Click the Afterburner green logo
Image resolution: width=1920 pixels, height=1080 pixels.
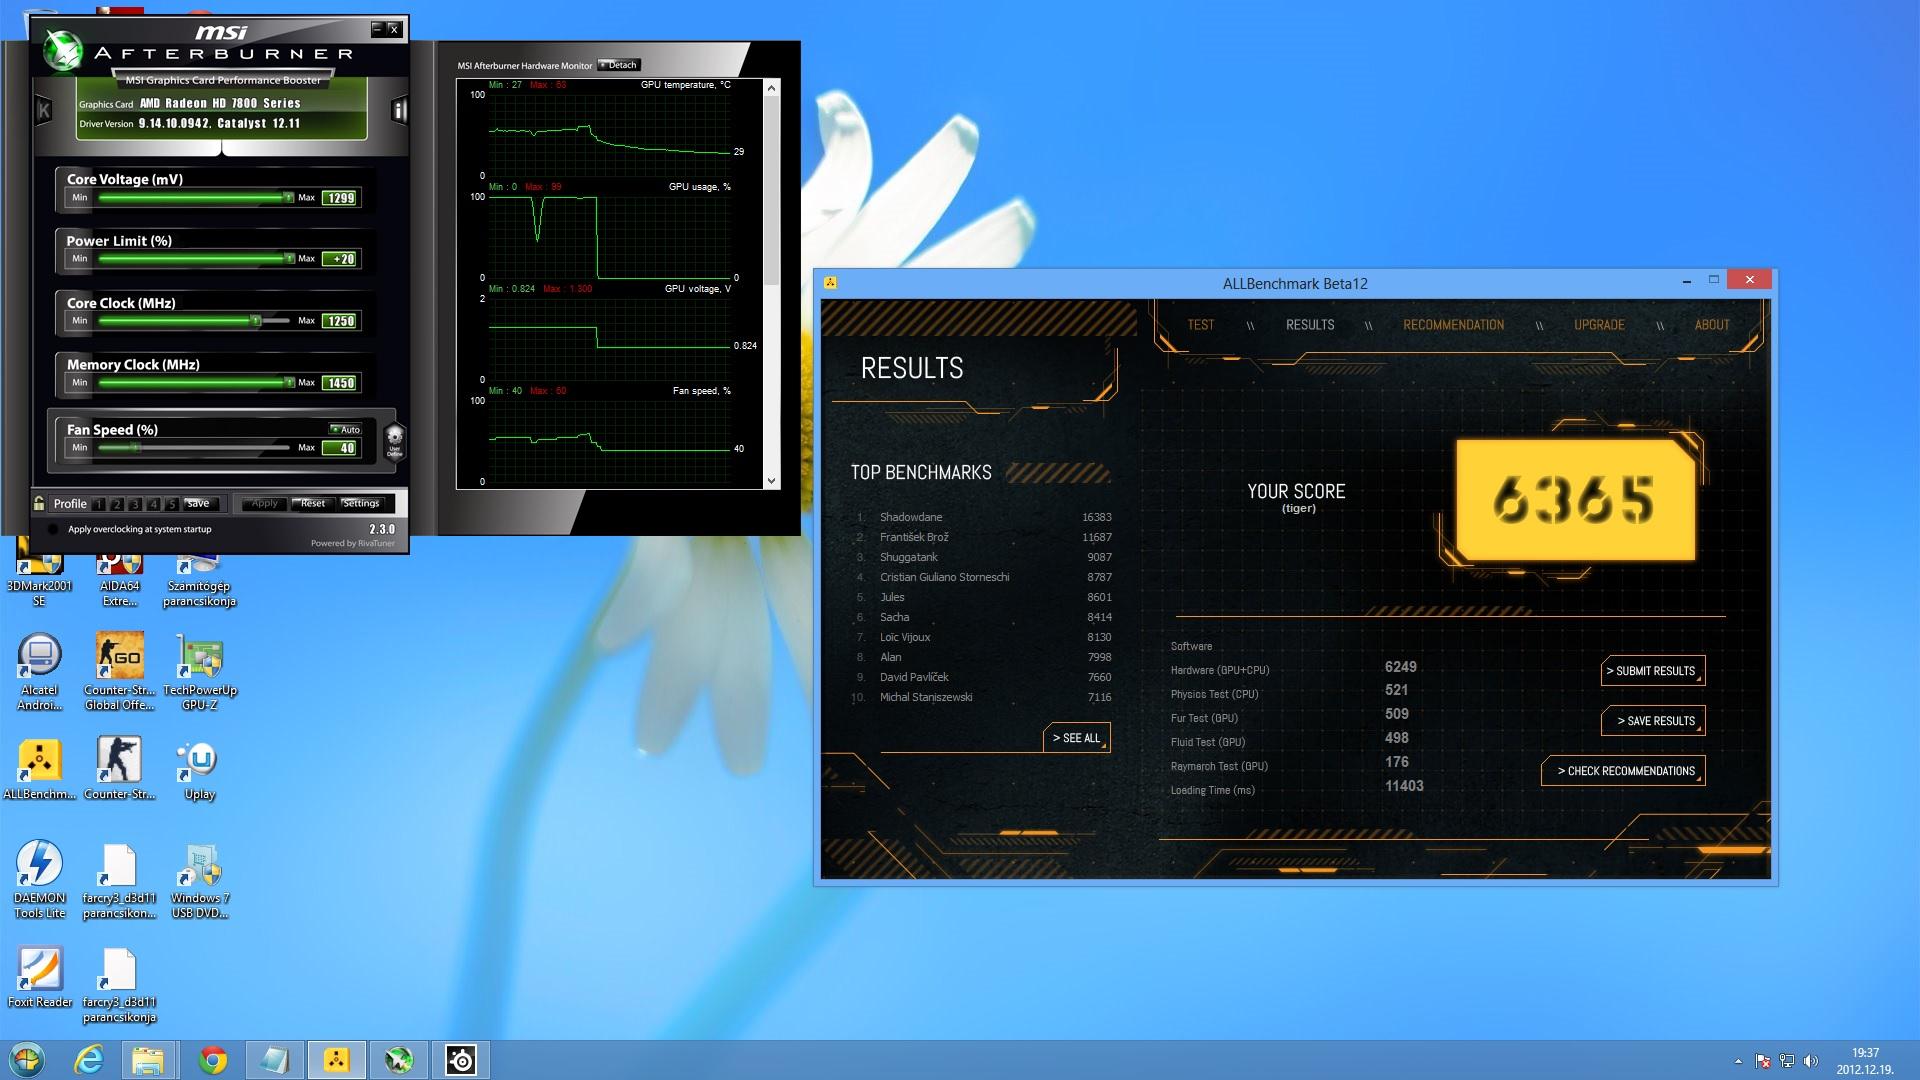(x=64, y=49)
